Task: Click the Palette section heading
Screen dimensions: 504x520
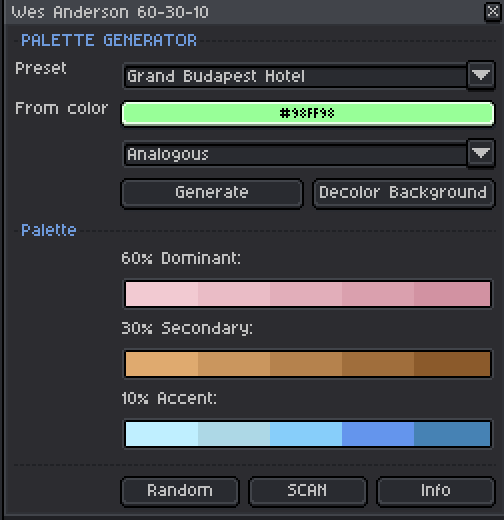Action: [49, 230]
